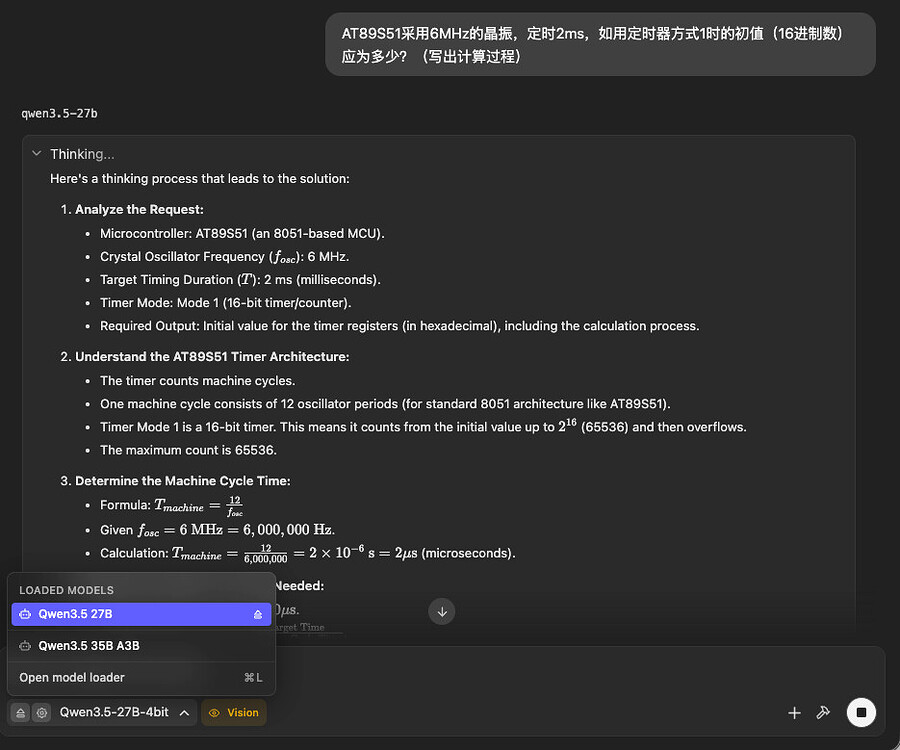The height and width of the screenshot is (750, 900).
Task: Click the qwen3.5-27b model name label
Action: click(x=59, y=114)
